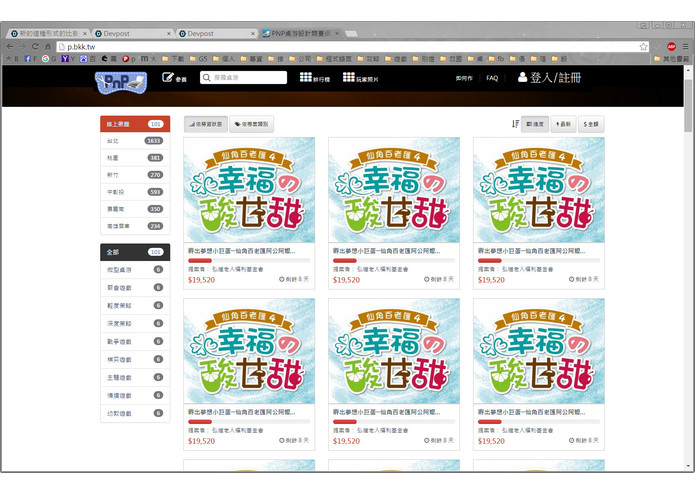This screenshot has height=494, width=695.
Task: Sort projects by 金額 amount
Action: point(591,124)
